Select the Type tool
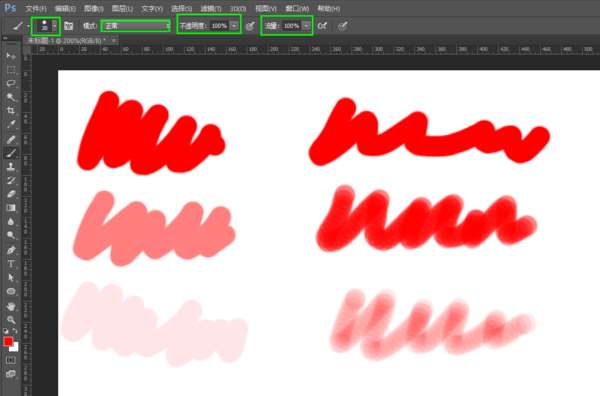 coord(11,264)
